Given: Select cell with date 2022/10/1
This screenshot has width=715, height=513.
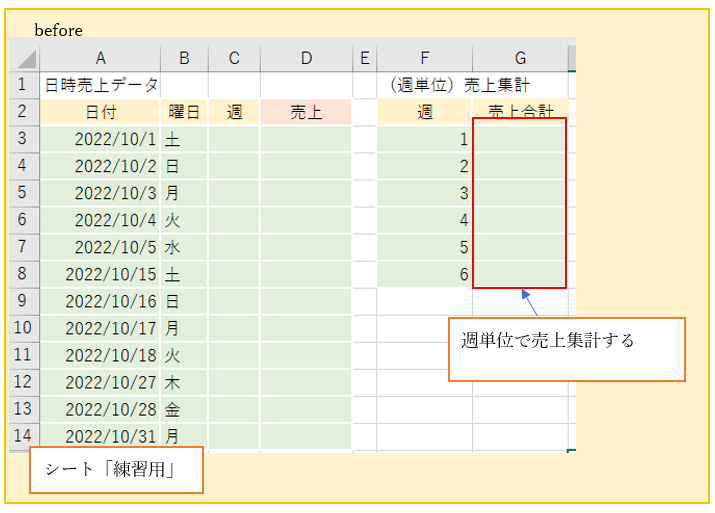Looking at the screenshot, I should click(100, 139).
